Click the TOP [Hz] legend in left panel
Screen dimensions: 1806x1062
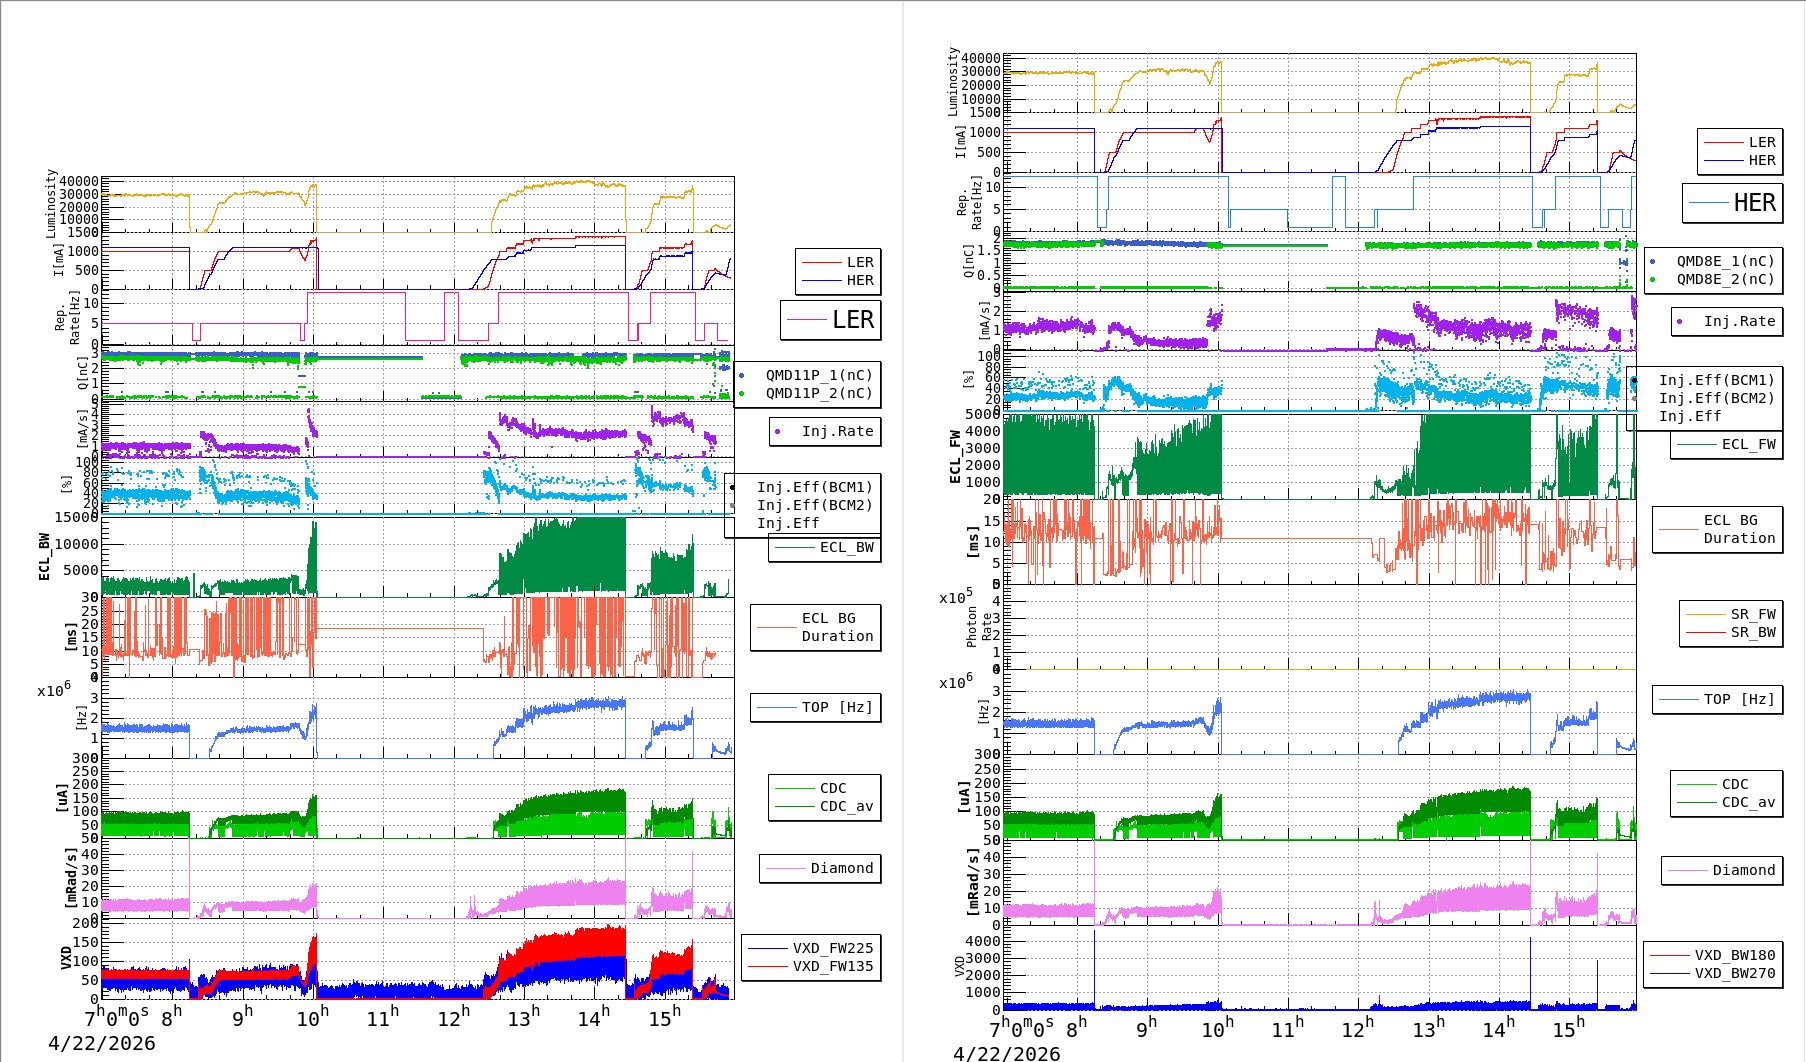pyautogui.click(x=816, y=708)
